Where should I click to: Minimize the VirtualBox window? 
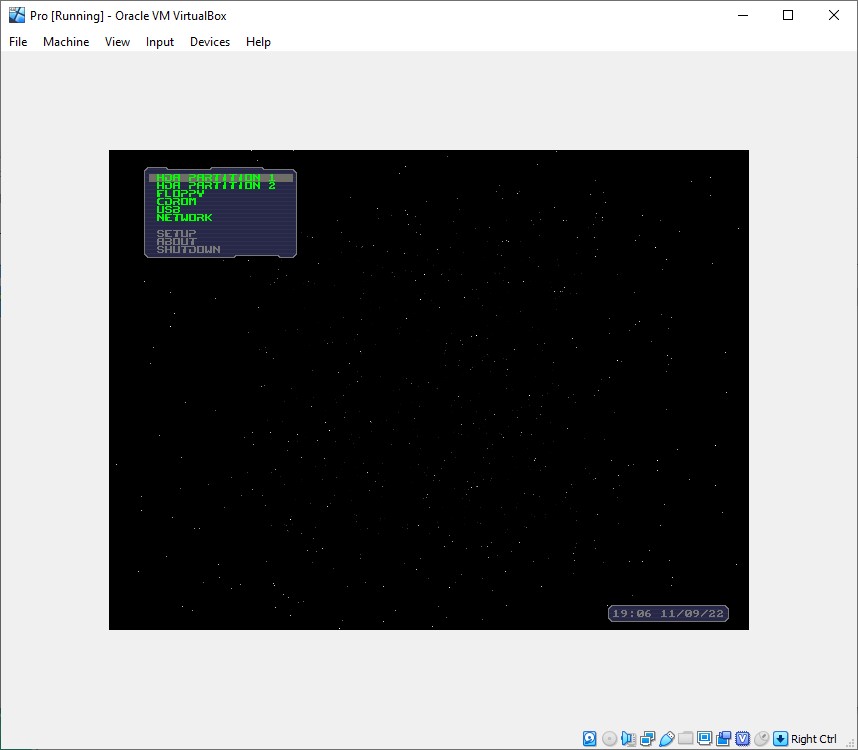(743, 15)
